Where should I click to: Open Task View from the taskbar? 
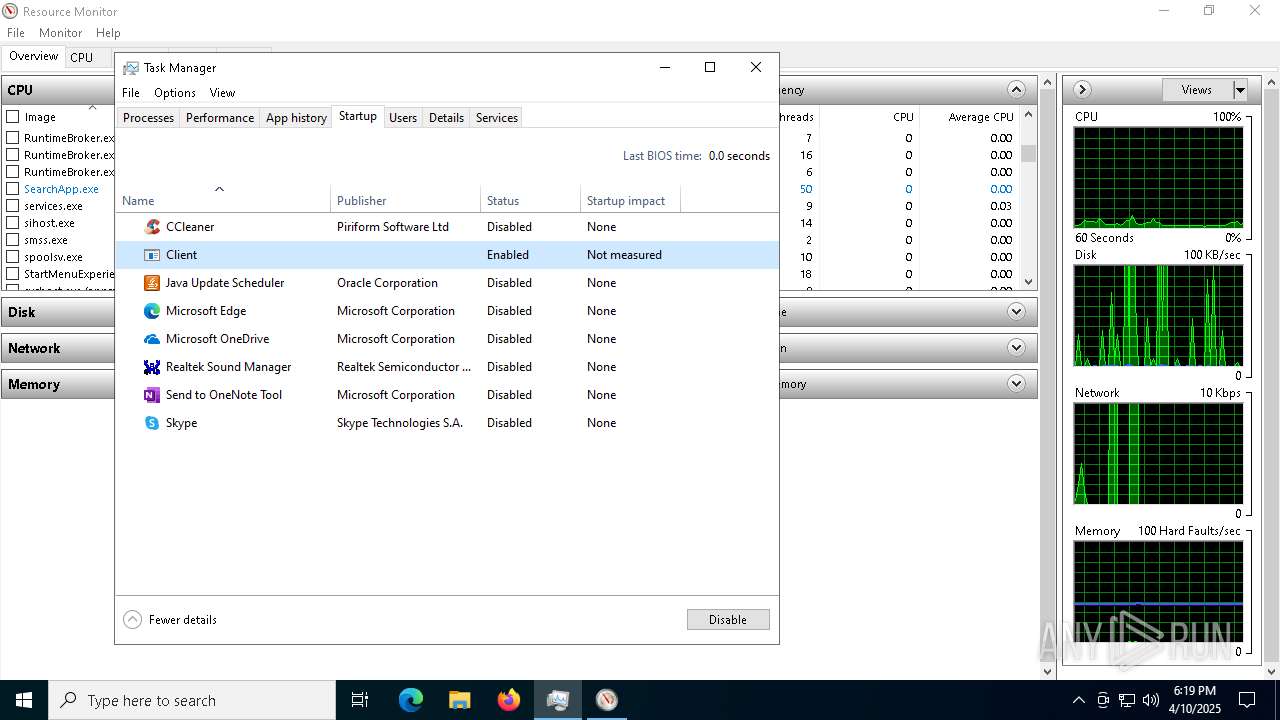tap(360, 700)
